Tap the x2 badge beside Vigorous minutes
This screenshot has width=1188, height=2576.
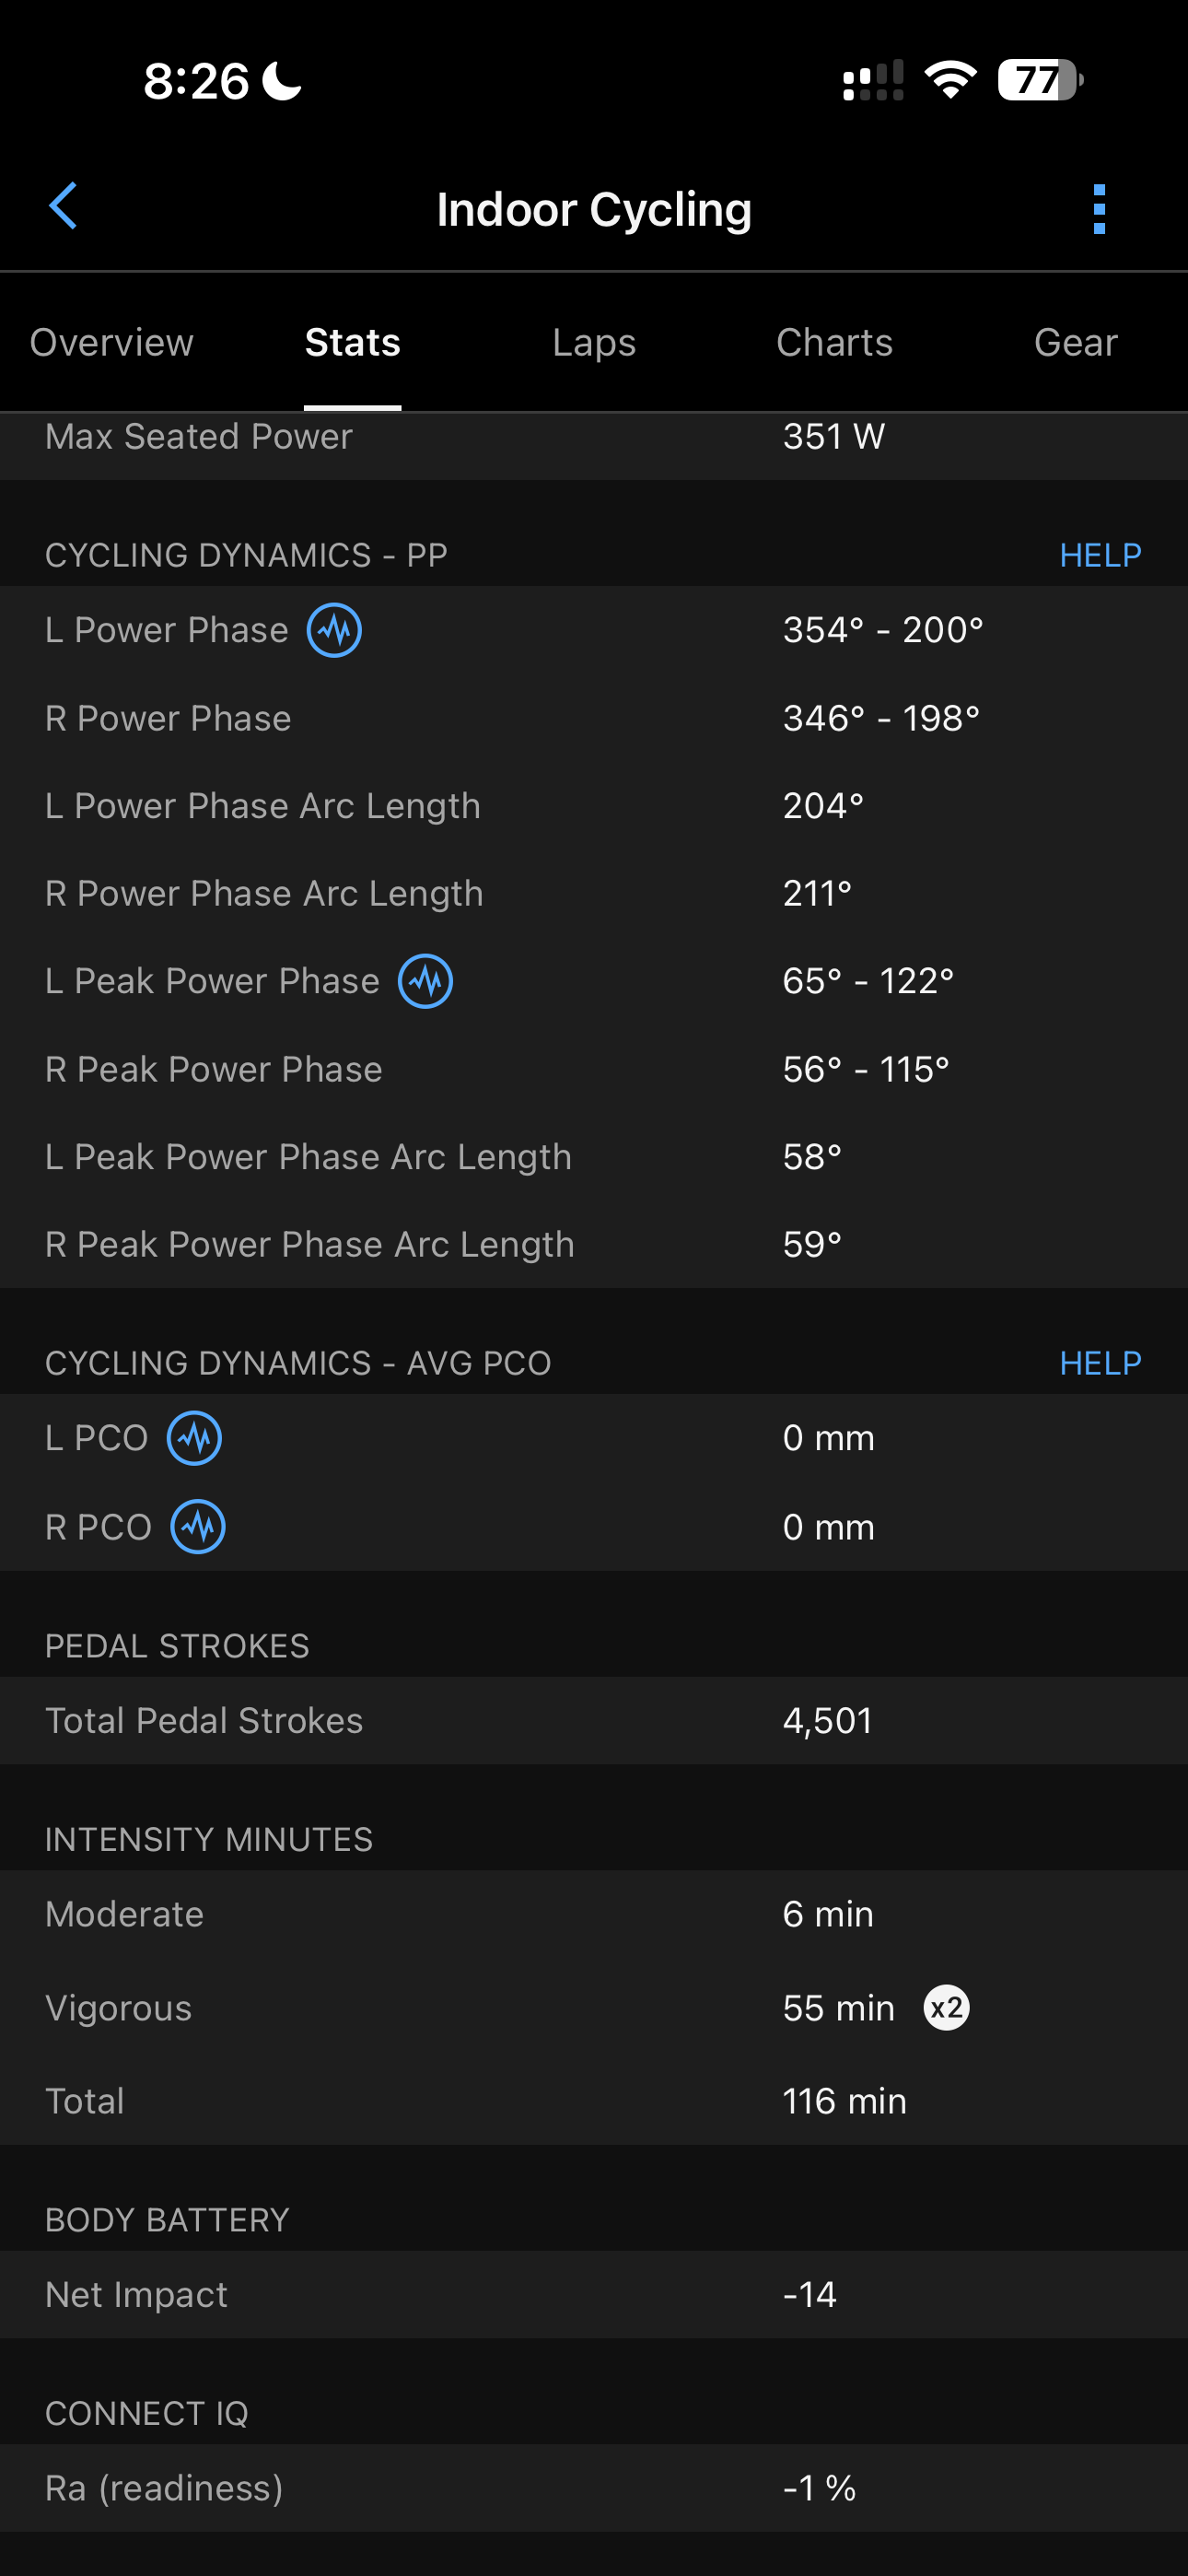[946, 2008]
